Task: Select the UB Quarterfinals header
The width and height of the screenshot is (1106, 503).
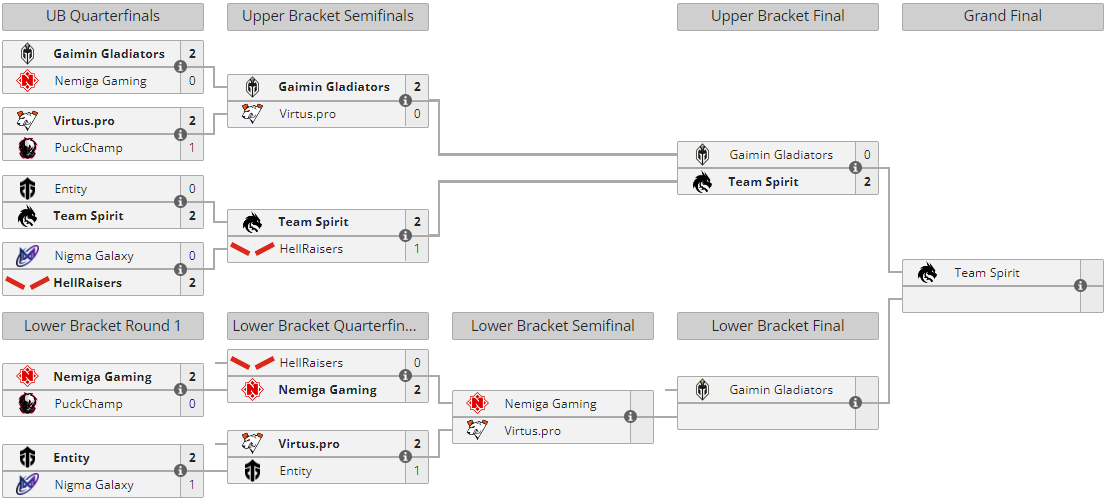Action: tap(103, 16)
